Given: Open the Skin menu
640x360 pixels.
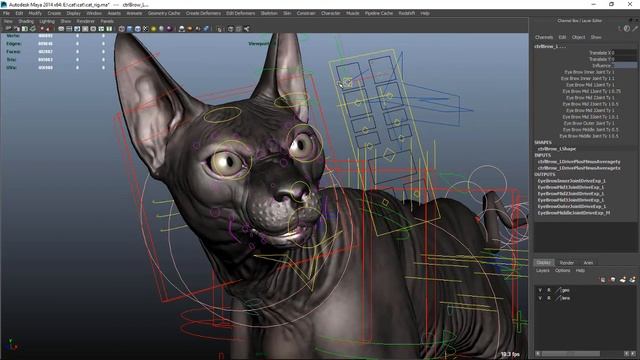Looking at the screenshot, I should click(287, 13).
